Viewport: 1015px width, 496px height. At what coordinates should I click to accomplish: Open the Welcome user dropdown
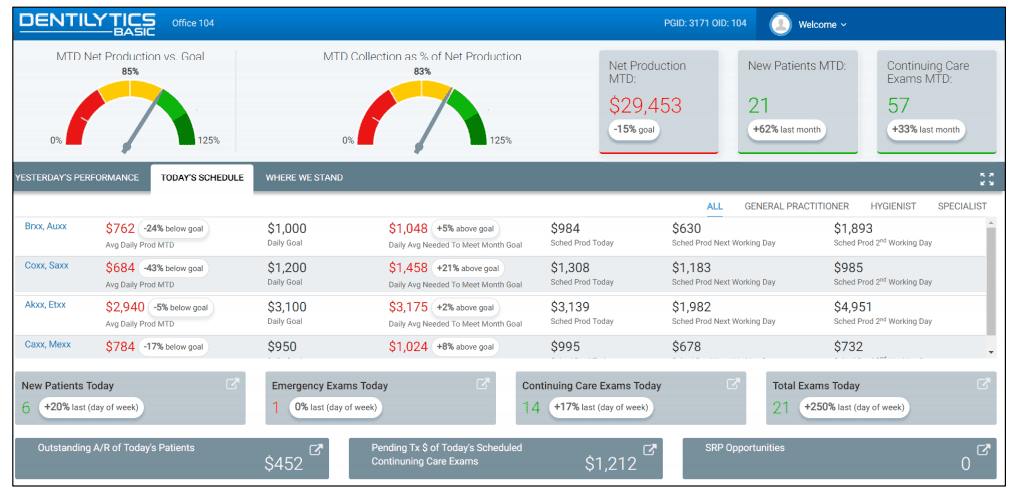(822, 24)
